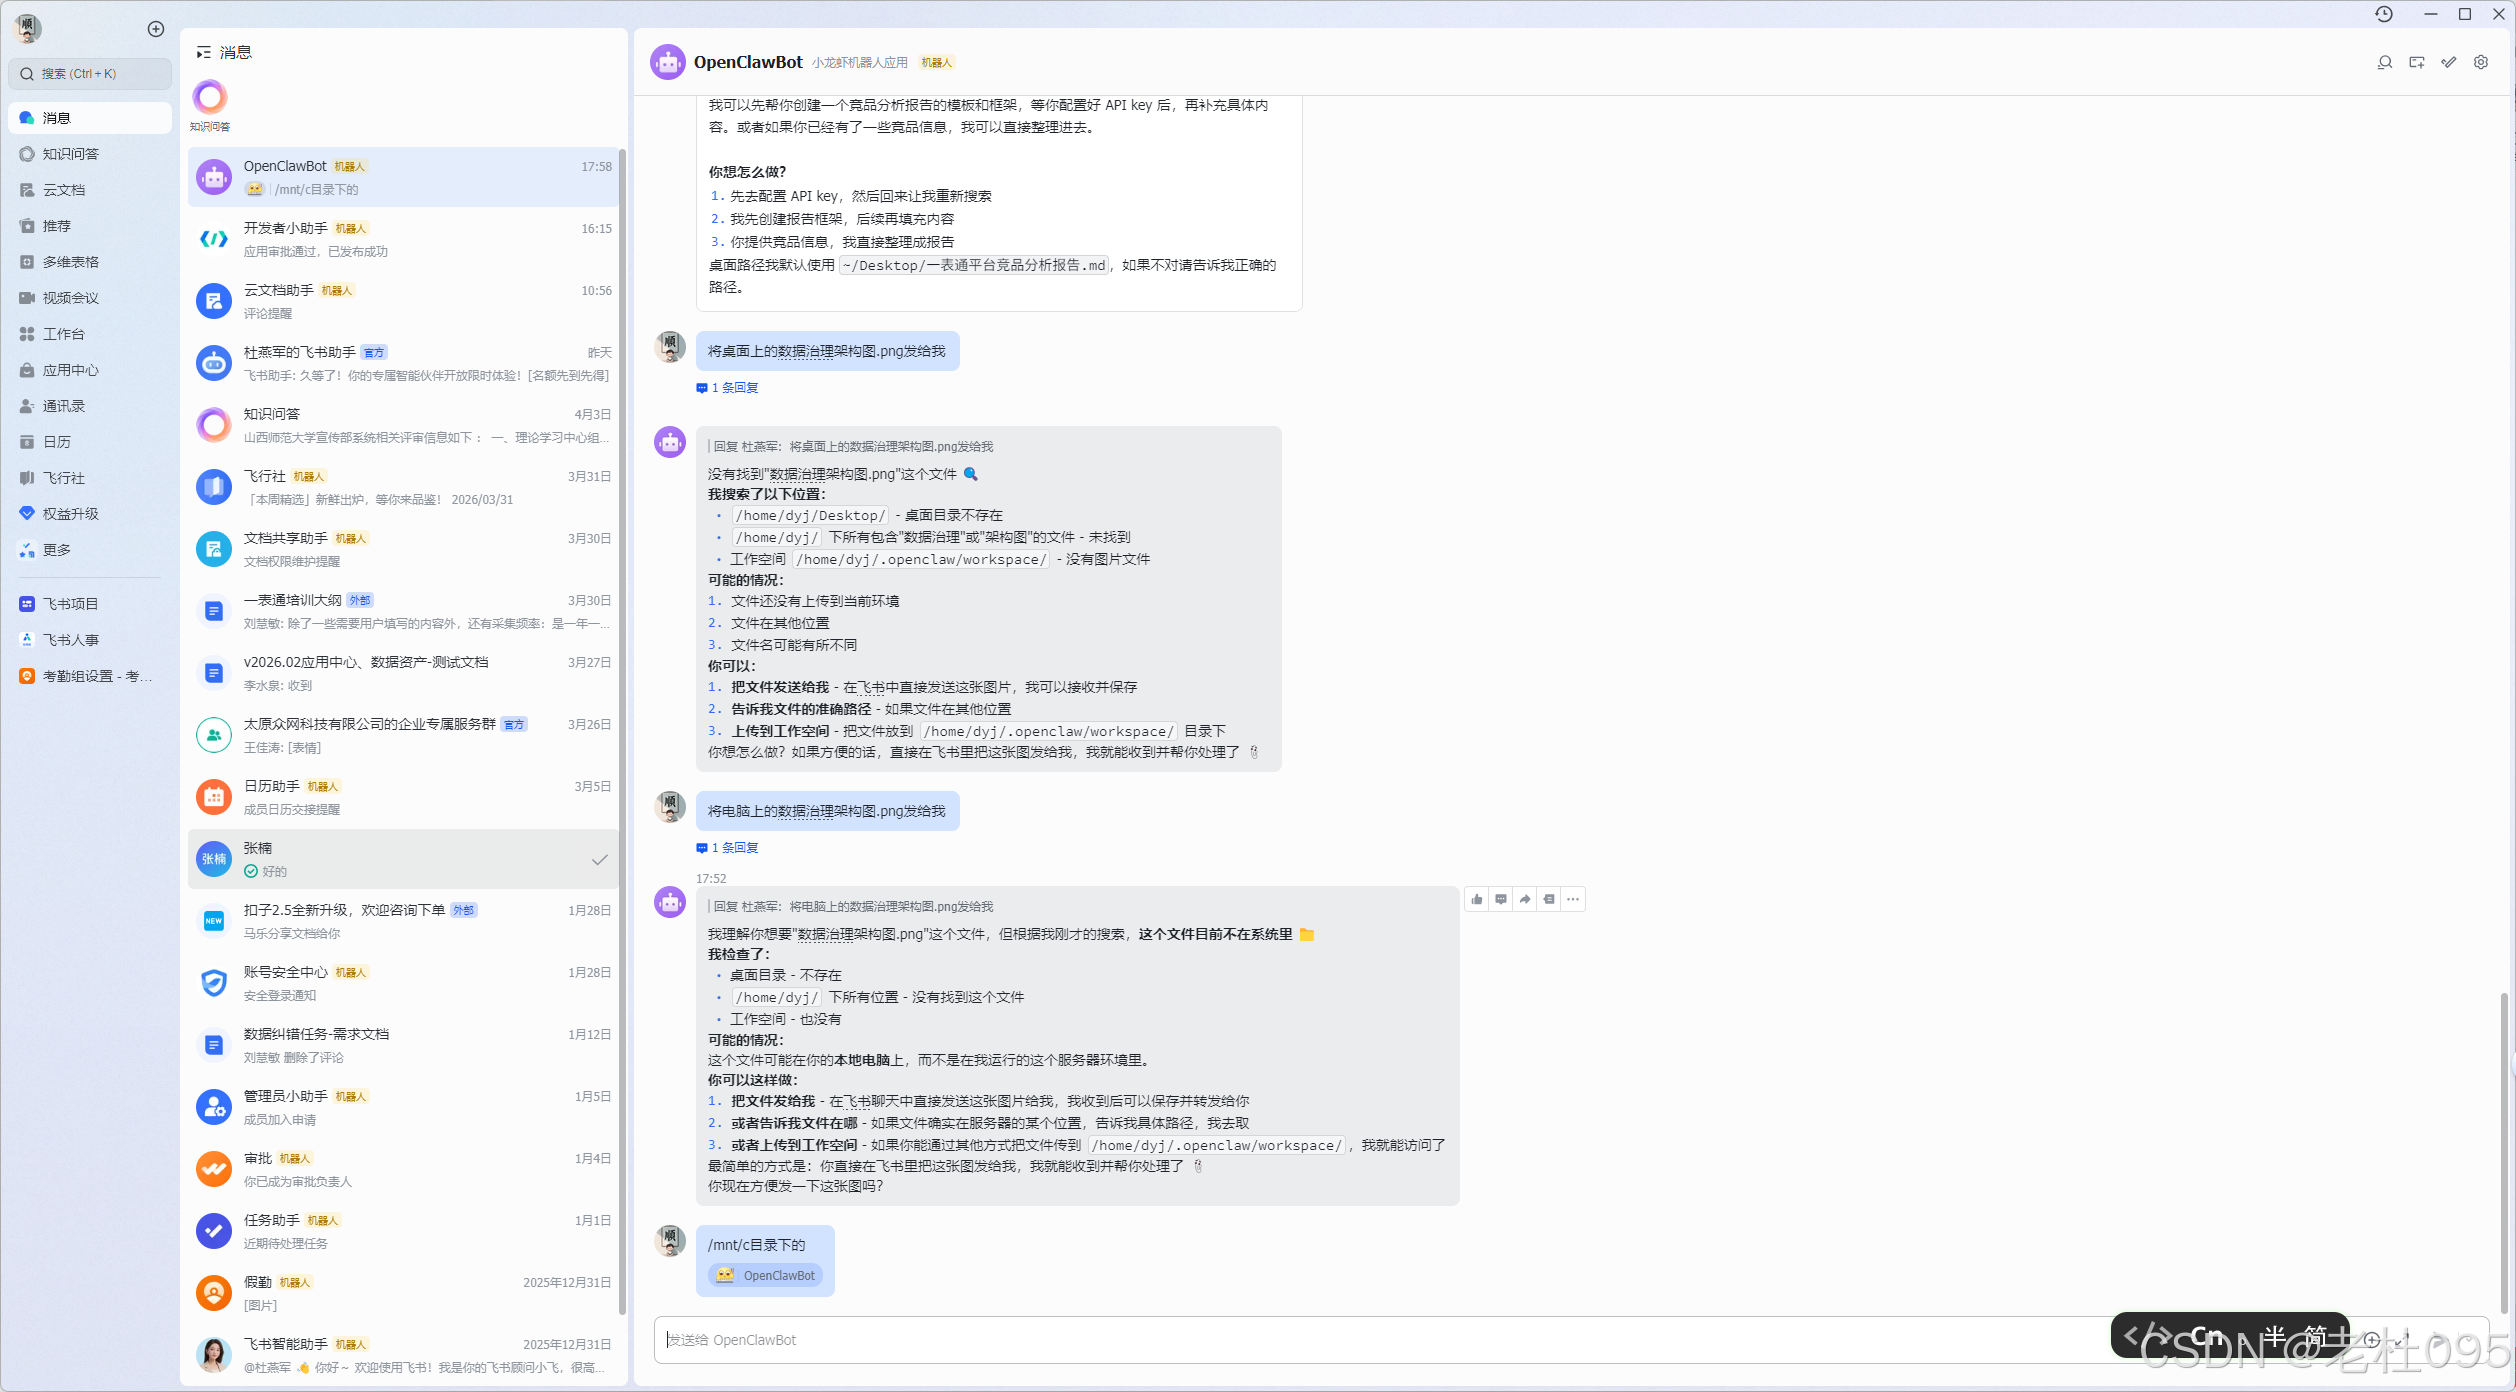The image size is (2516, 1392).
Task: Expand the 1 条回复 thread under the 桌面 message
Action: click(734, 388)
